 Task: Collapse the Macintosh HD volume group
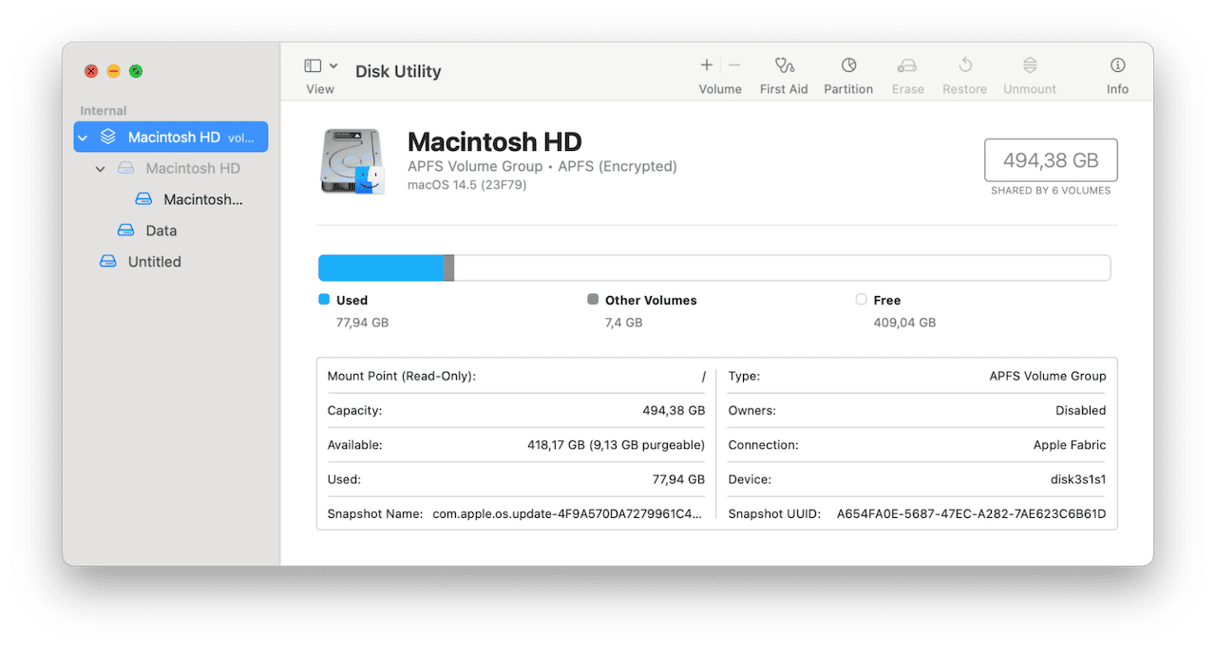point(83,138)
